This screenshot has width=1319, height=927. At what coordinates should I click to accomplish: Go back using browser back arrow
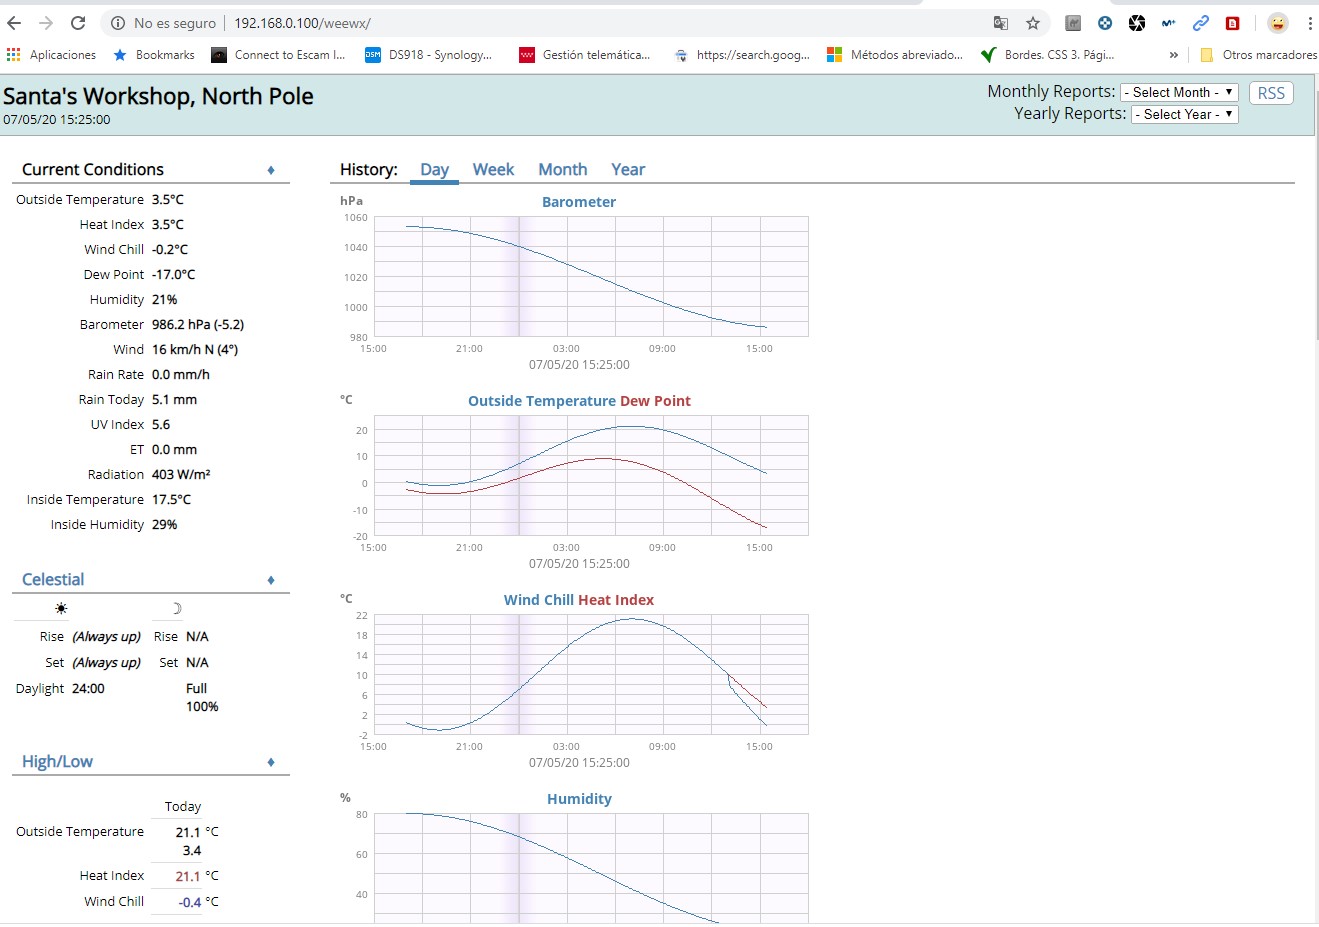coord(14,23)
